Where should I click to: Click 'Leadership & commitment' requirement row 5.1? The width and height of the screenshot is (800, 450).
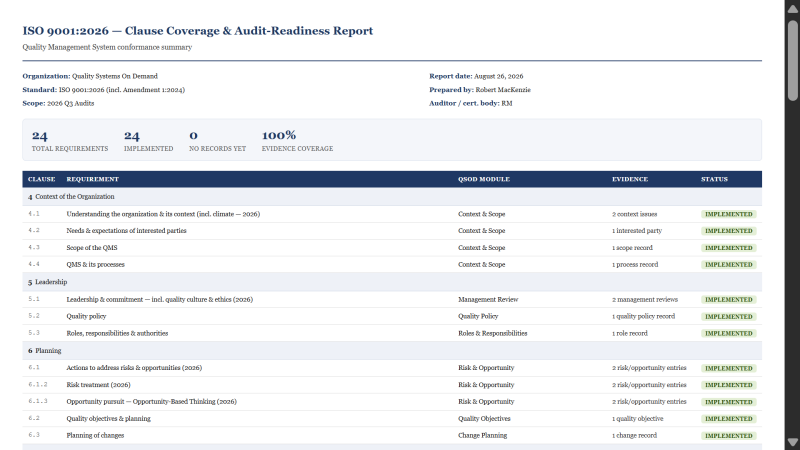click(160, 299)
